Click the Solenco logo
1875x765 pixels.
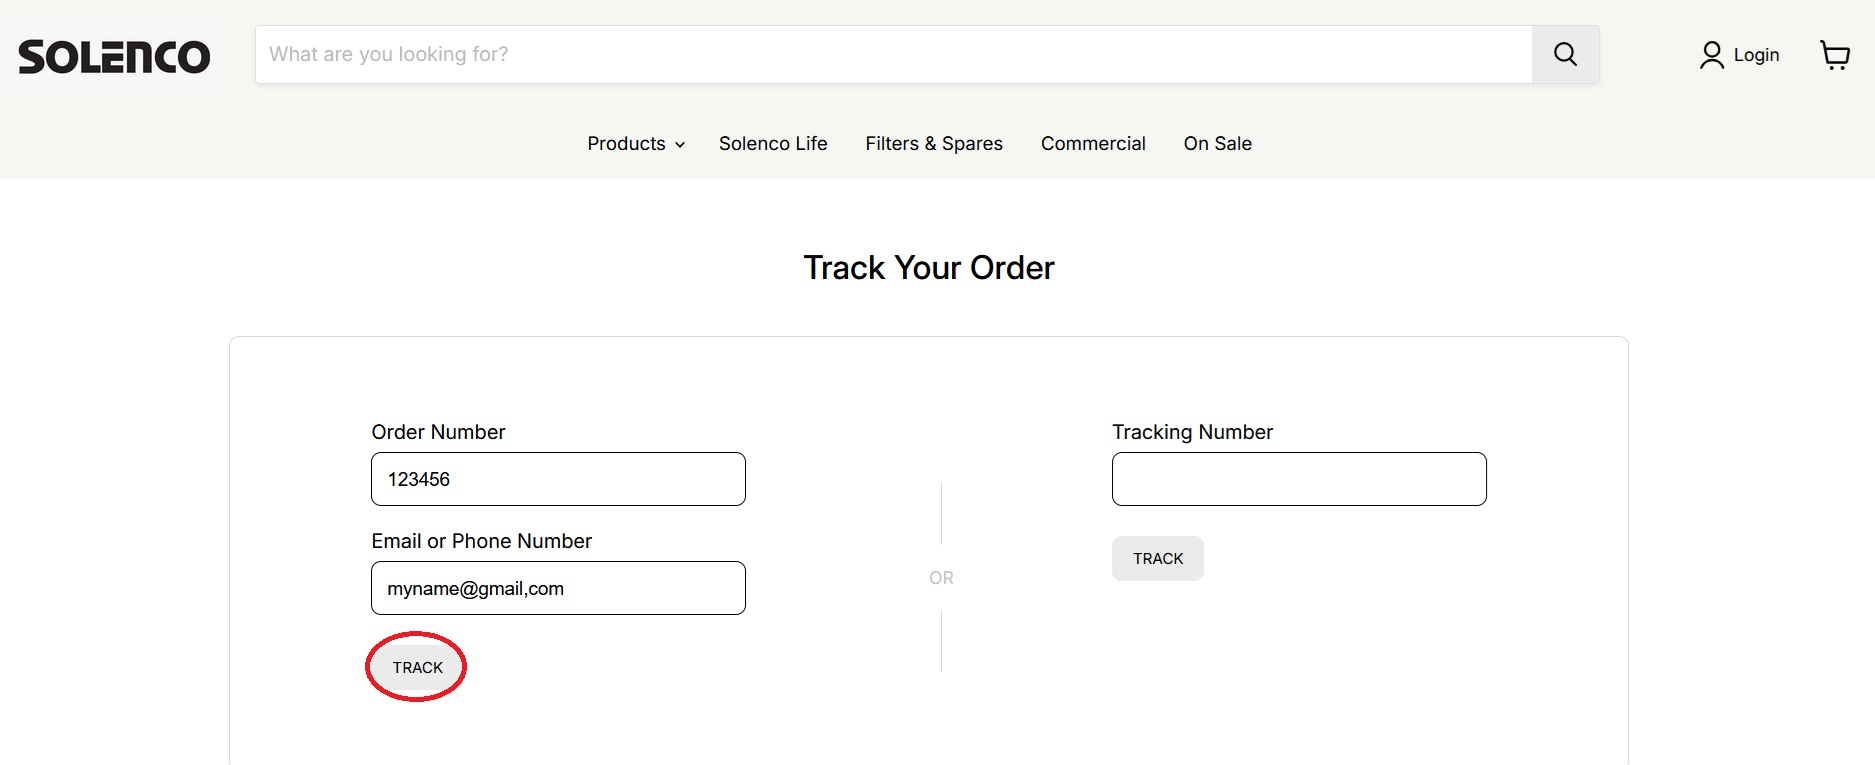tap(114, 57)
